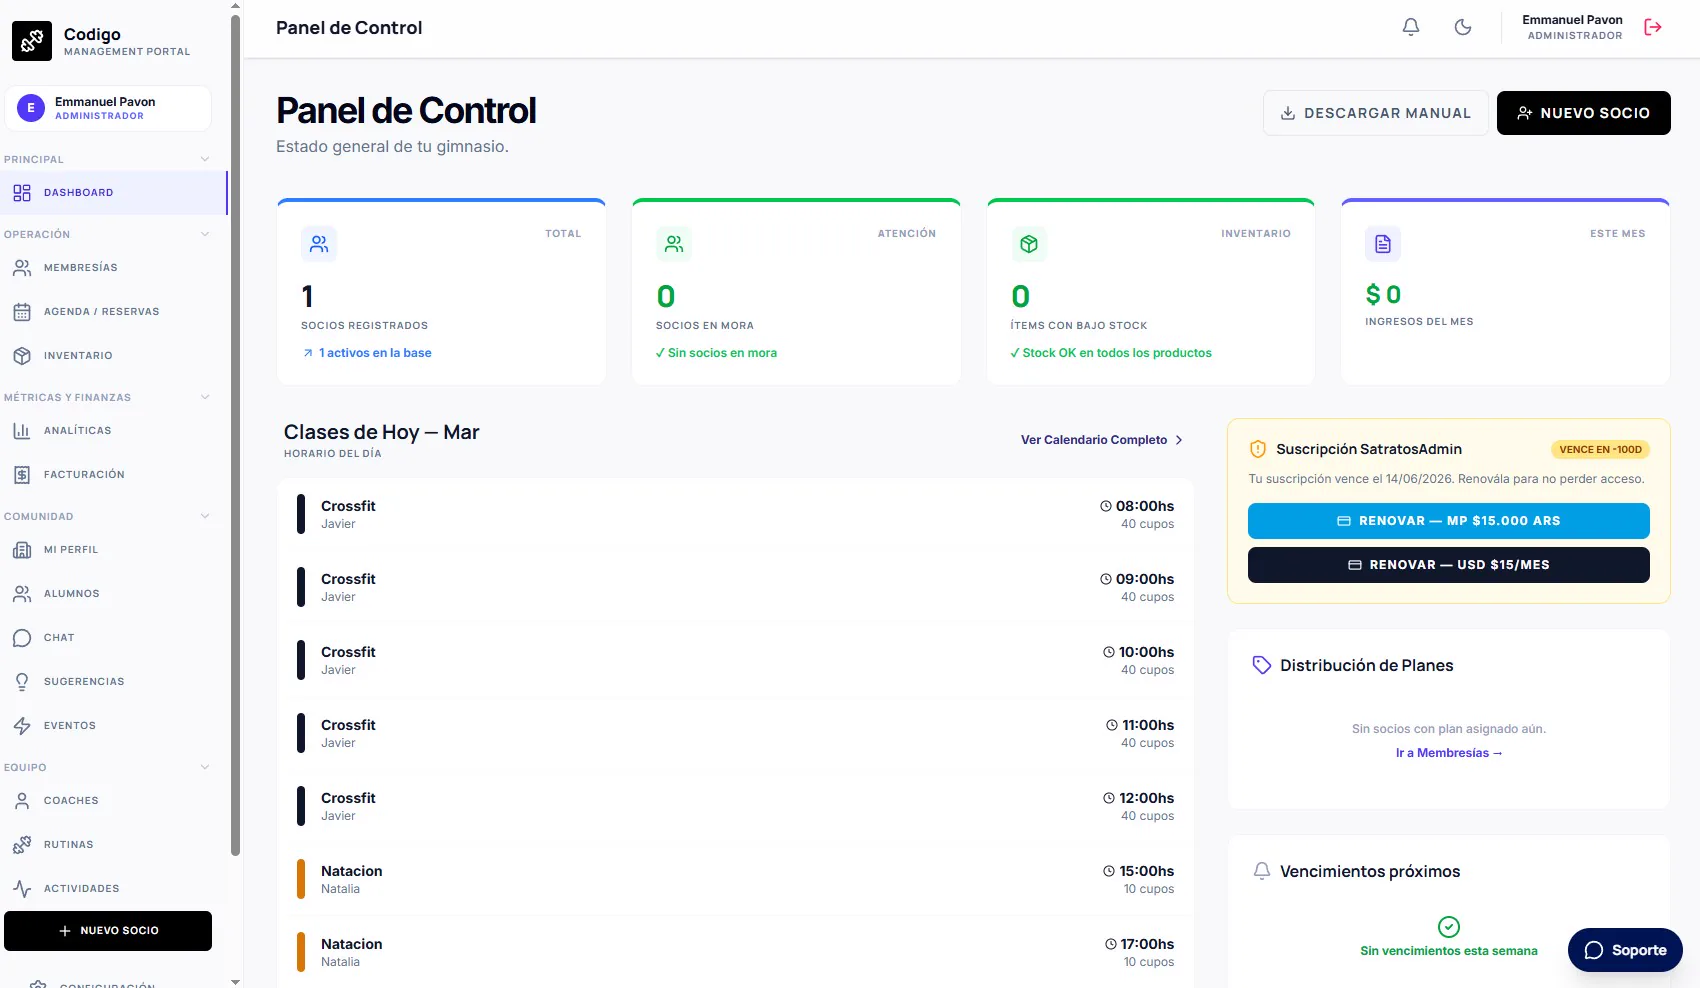The image size is (1700, 988).
Task: Select the Crossfit 08:00hs class row
Action: click(735, 514)
